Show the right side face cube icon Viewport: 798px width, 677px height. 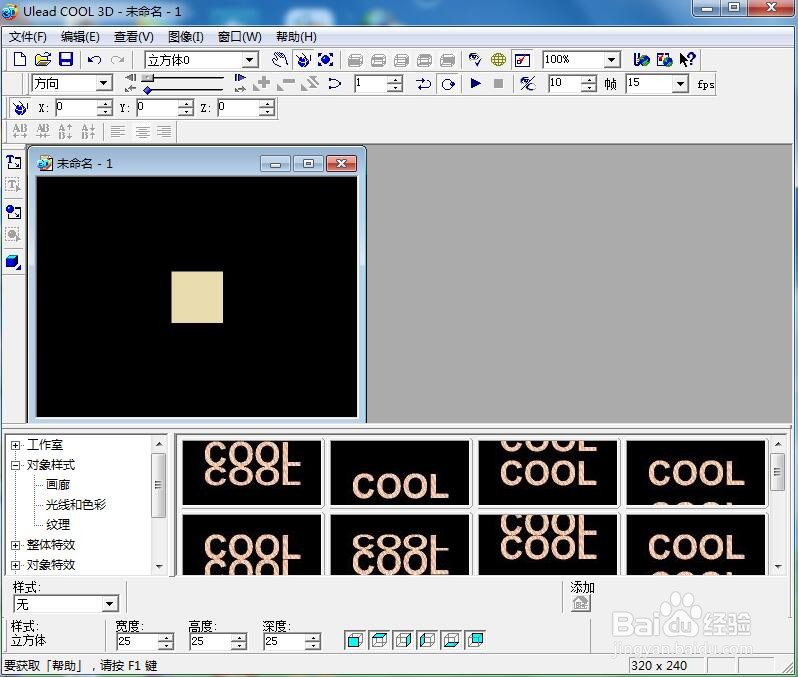pos(403,640)
